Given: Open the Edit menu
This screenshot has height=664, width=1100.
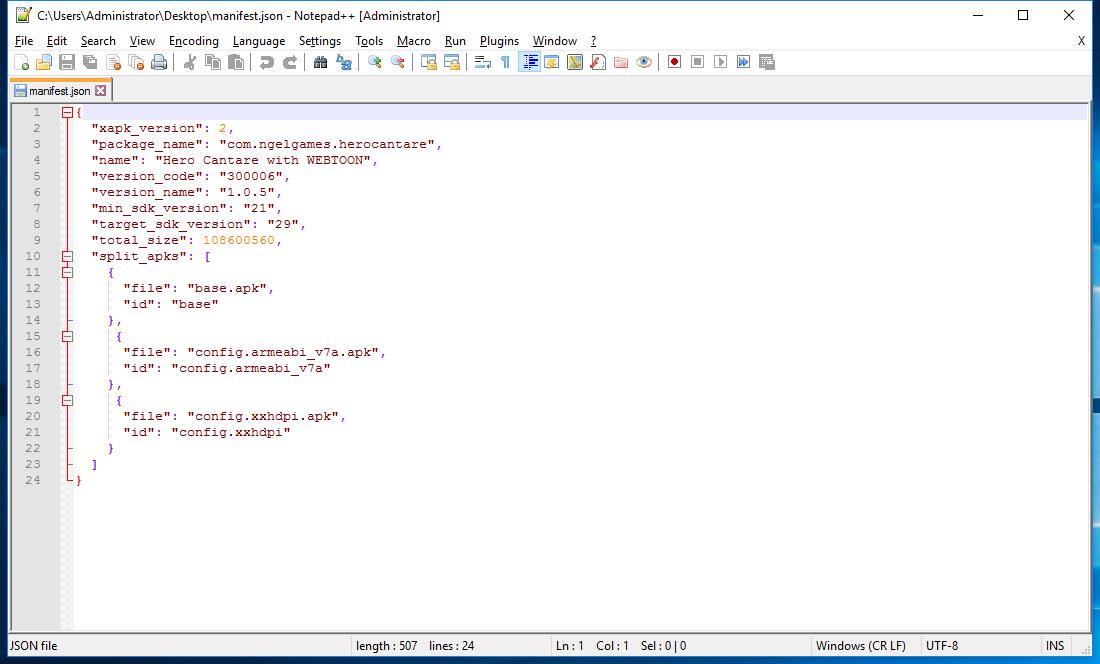Looking at the screenshot, I should [x=57, y=41].
